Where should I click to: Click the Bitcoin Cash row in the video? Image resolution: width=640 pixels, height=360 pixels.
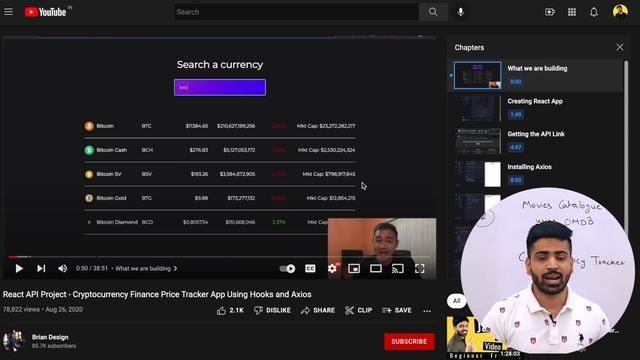(x=220, y=150)
